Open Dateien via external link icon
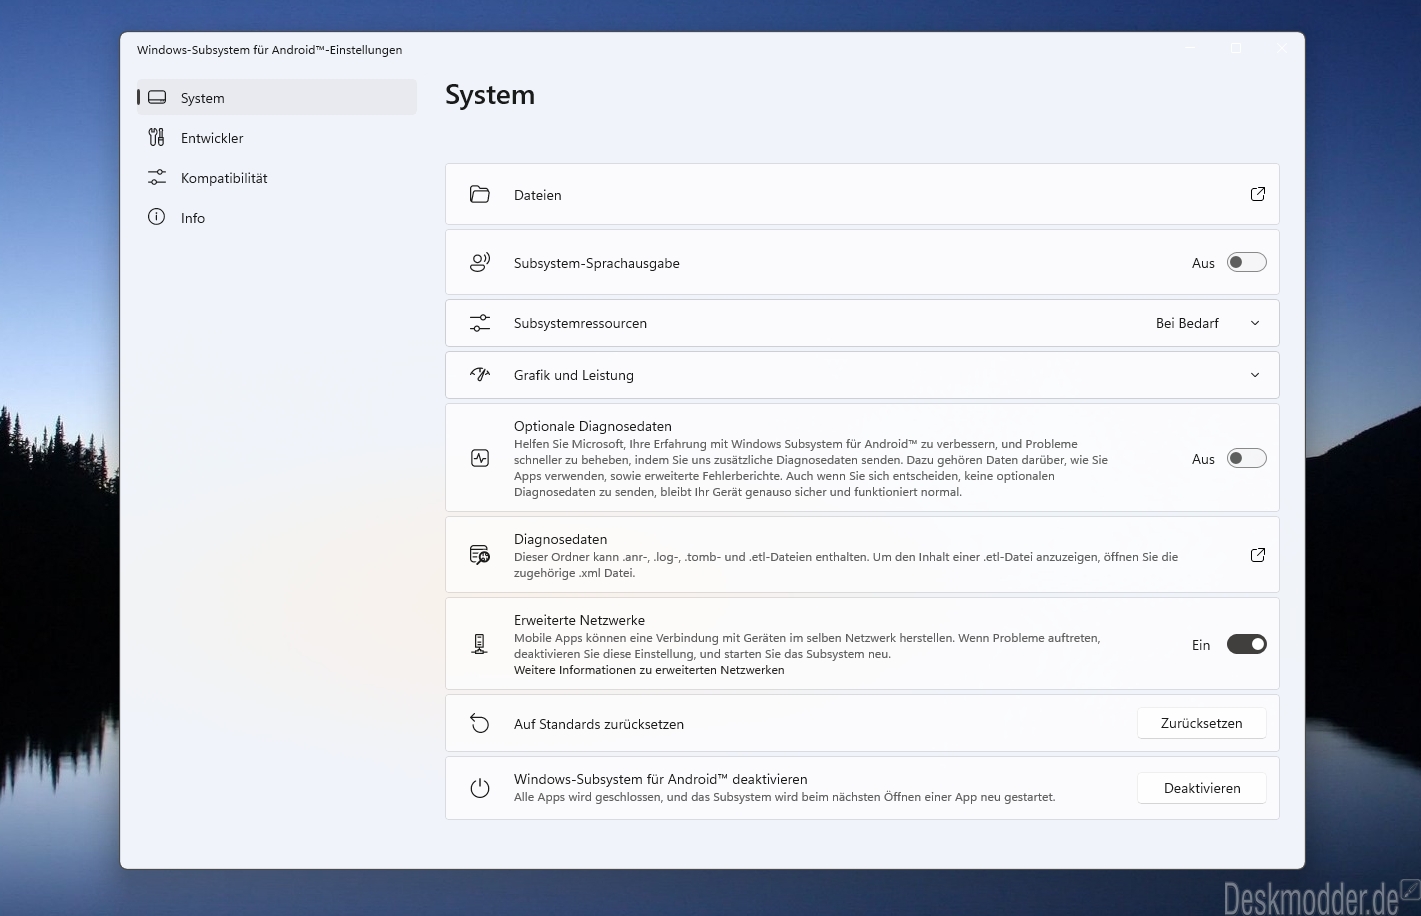Viewport: 1421px width, 916px height. coord(1257,194)
